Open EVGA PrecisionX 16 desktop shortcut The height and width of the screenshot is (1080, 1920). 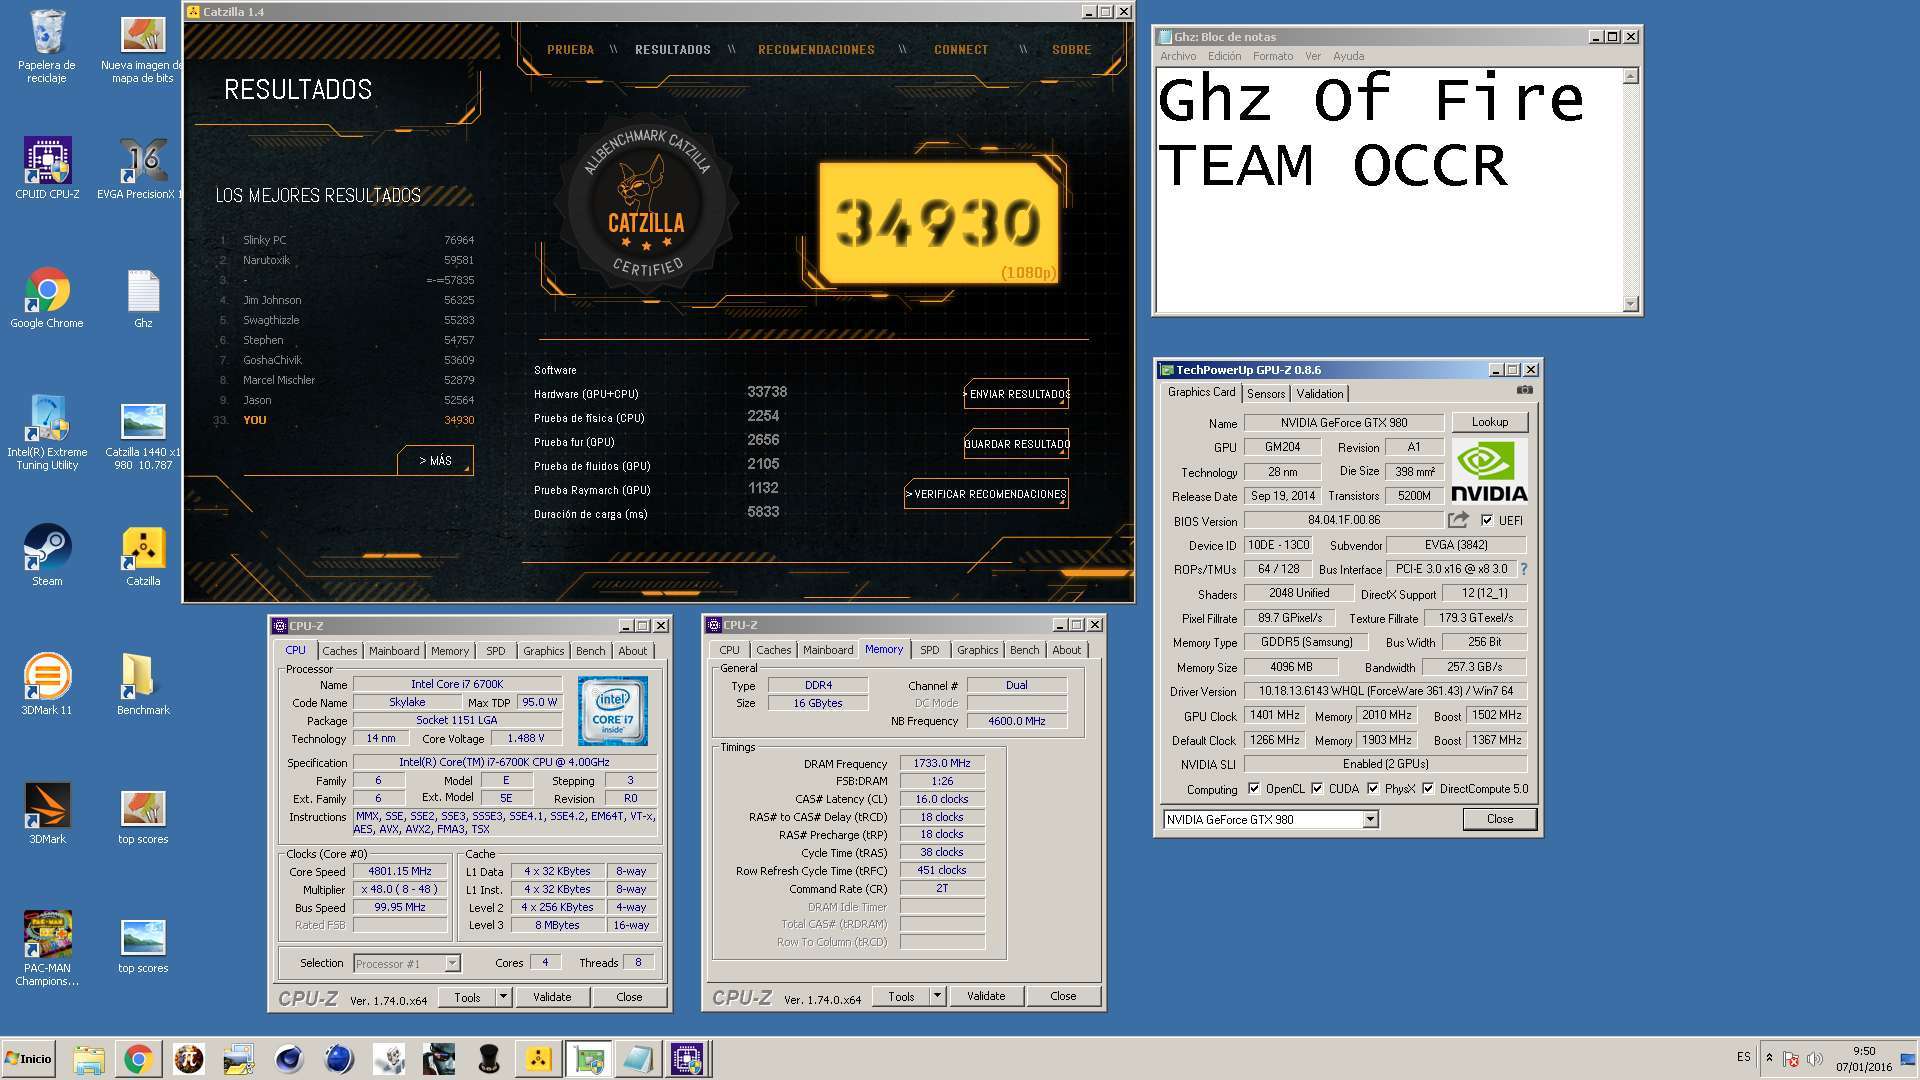pos(143,168)
